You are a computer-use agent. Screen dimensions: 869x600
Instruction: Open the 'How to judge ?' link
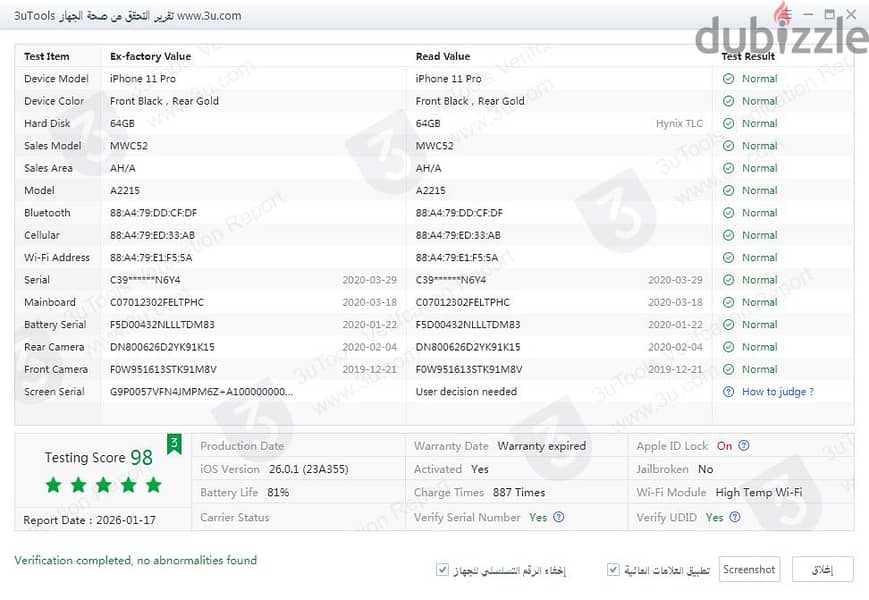(x=778, y=392)
